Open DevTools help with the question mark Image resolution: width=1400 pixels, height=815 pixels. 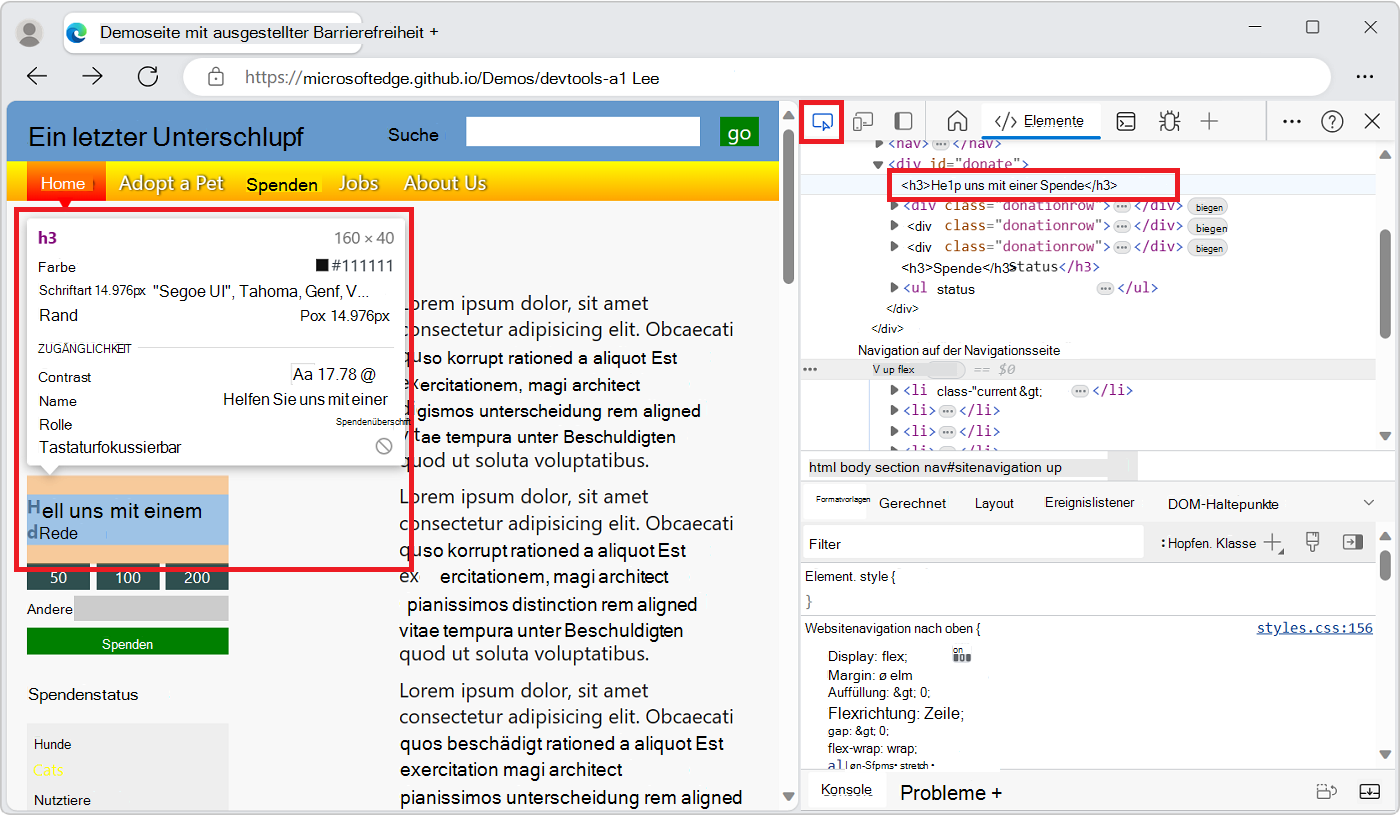pyautogui.click(x=1332, y=120)
